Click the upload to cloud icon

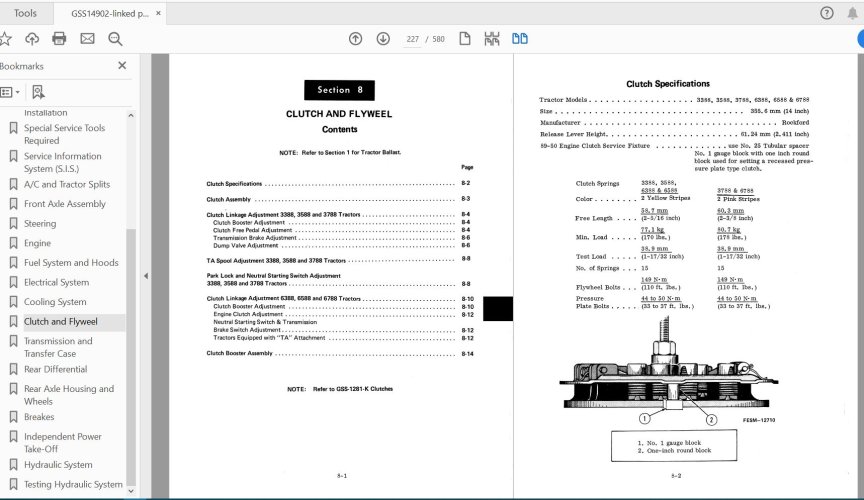click(x=32, y=39)
